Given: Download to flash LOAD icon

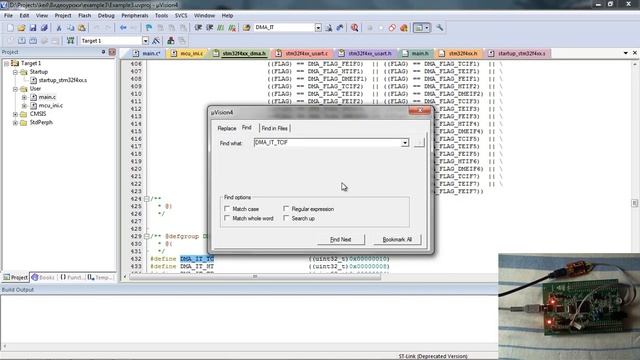Looking at the screenshot, I should pos(70,41).
